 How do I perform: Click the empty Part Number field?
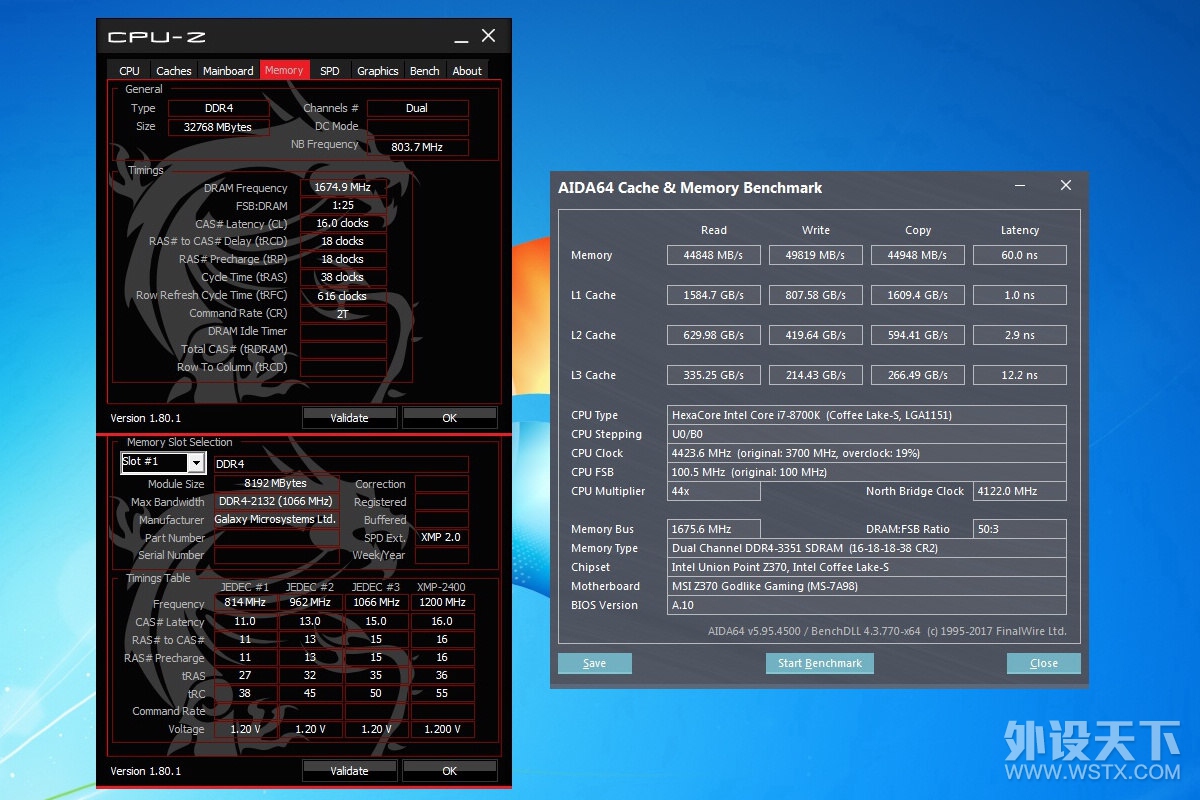[276, 538]
